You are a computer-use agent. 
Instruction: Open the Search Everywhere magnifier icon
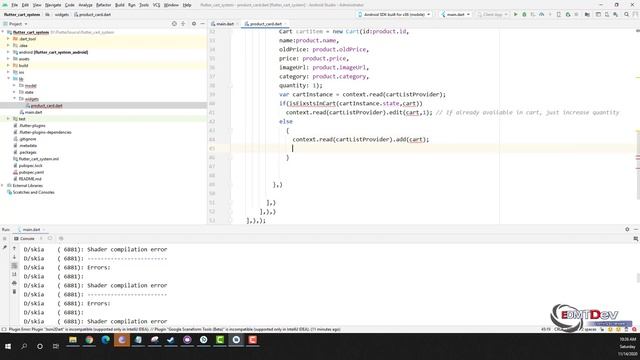pyautogui.click(x=627, y=14)
